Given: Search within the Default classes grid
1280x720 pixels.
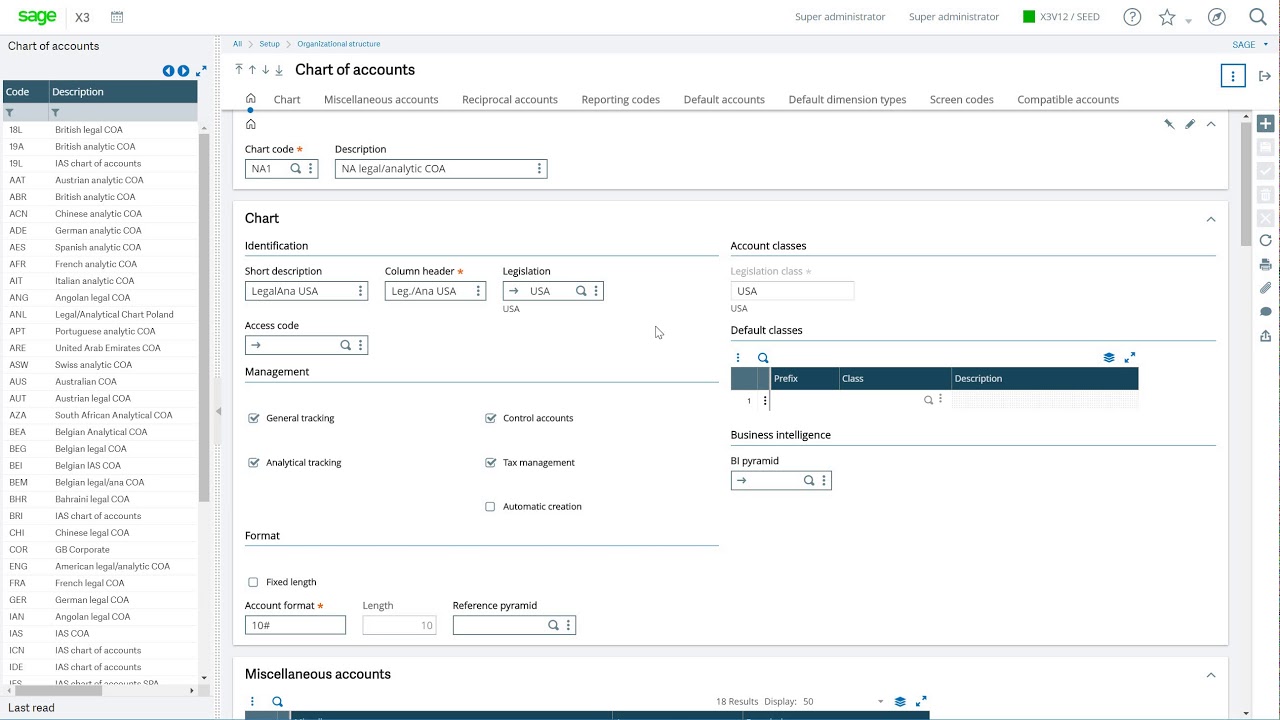Looking at the screenshot, I should pyautogui.click(x=763, y=358).
